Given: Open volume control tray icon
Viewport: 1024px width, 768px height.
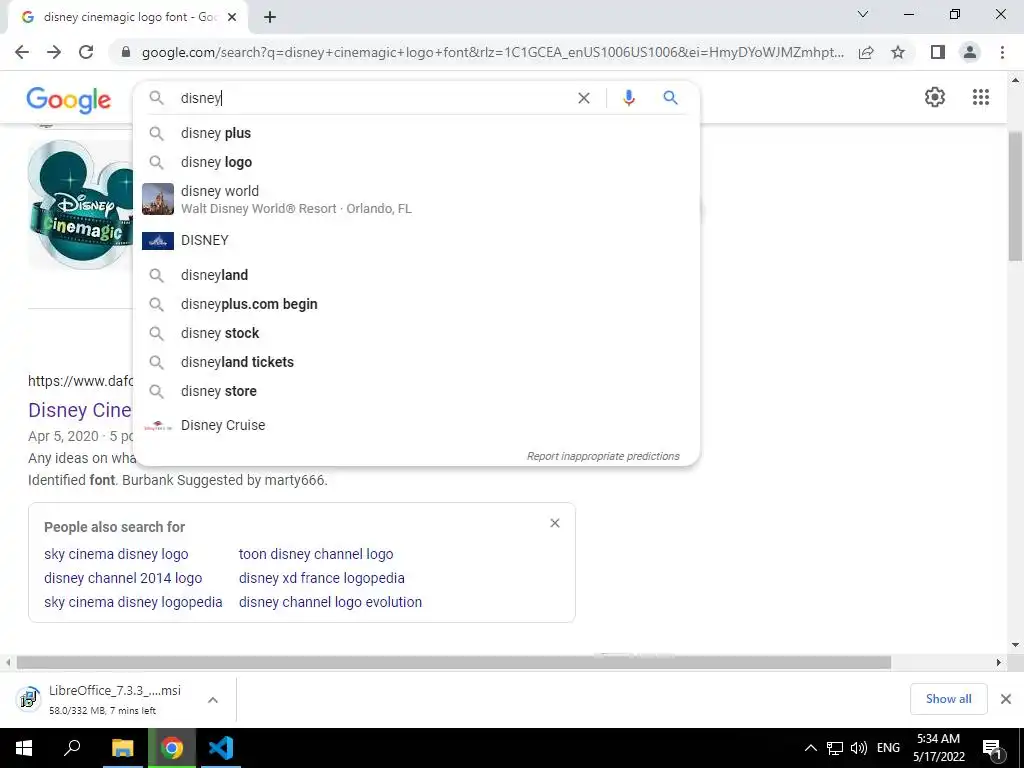Looking at the screenshot, I should [x=859, y=748].
